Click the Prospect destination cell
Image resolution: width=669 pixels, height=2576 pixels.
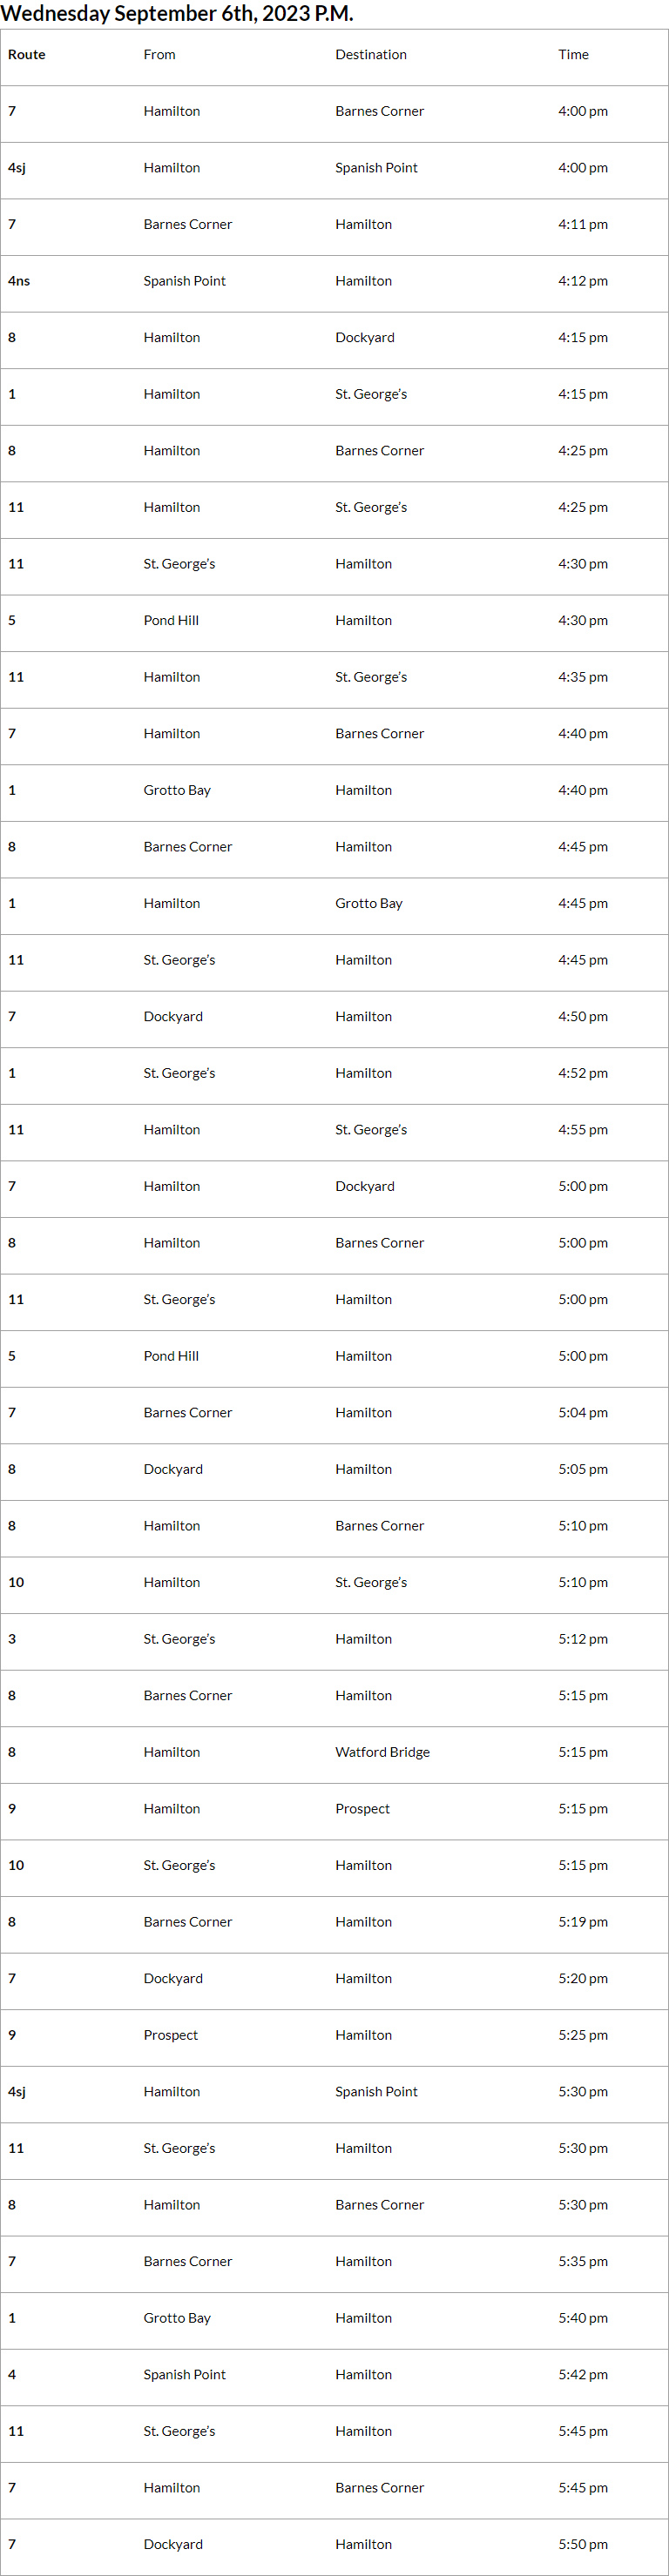point(362,1808)
